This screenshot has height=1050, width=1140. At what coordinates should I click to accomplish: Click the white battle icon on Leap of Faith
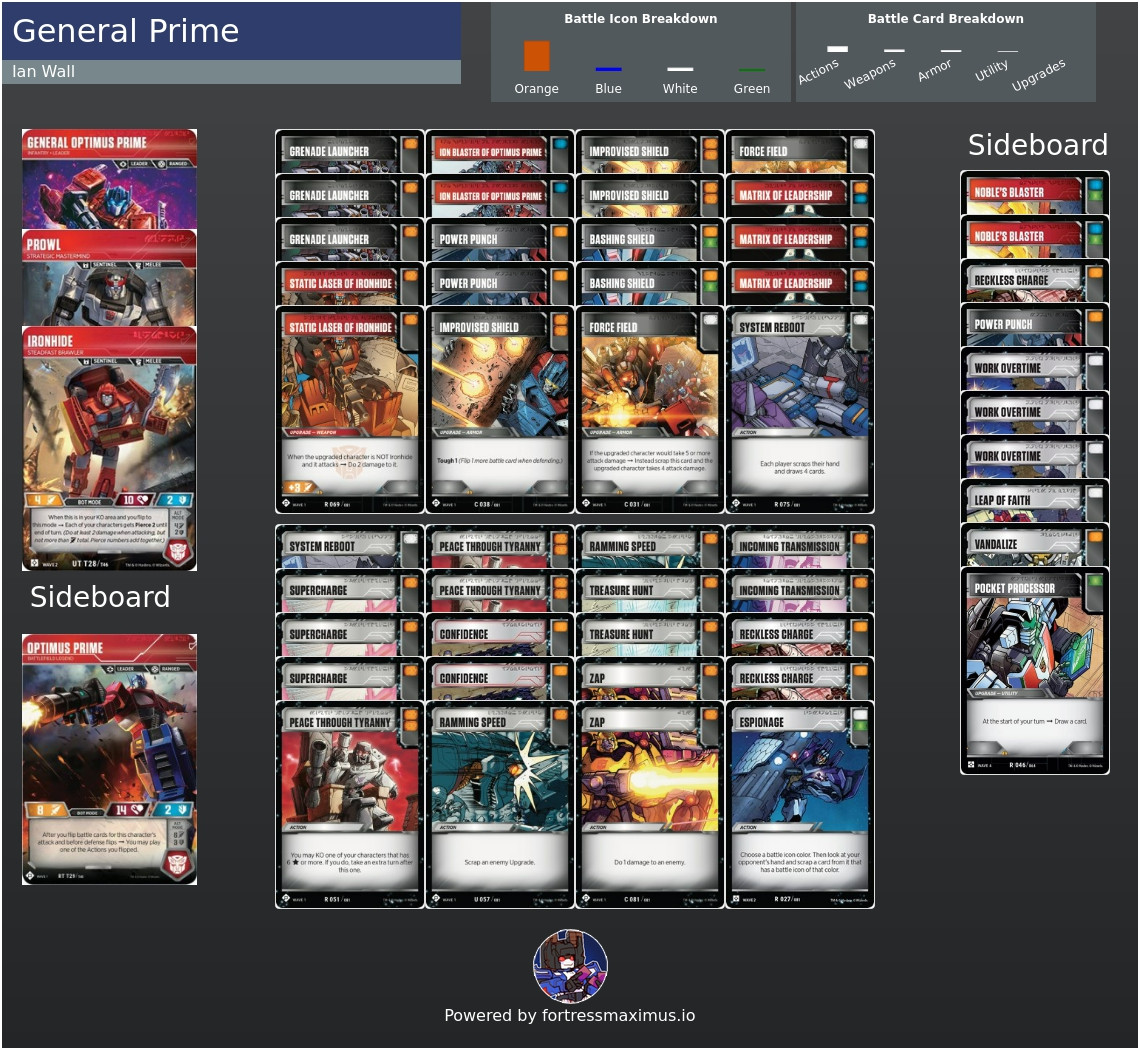[1094, 494]
